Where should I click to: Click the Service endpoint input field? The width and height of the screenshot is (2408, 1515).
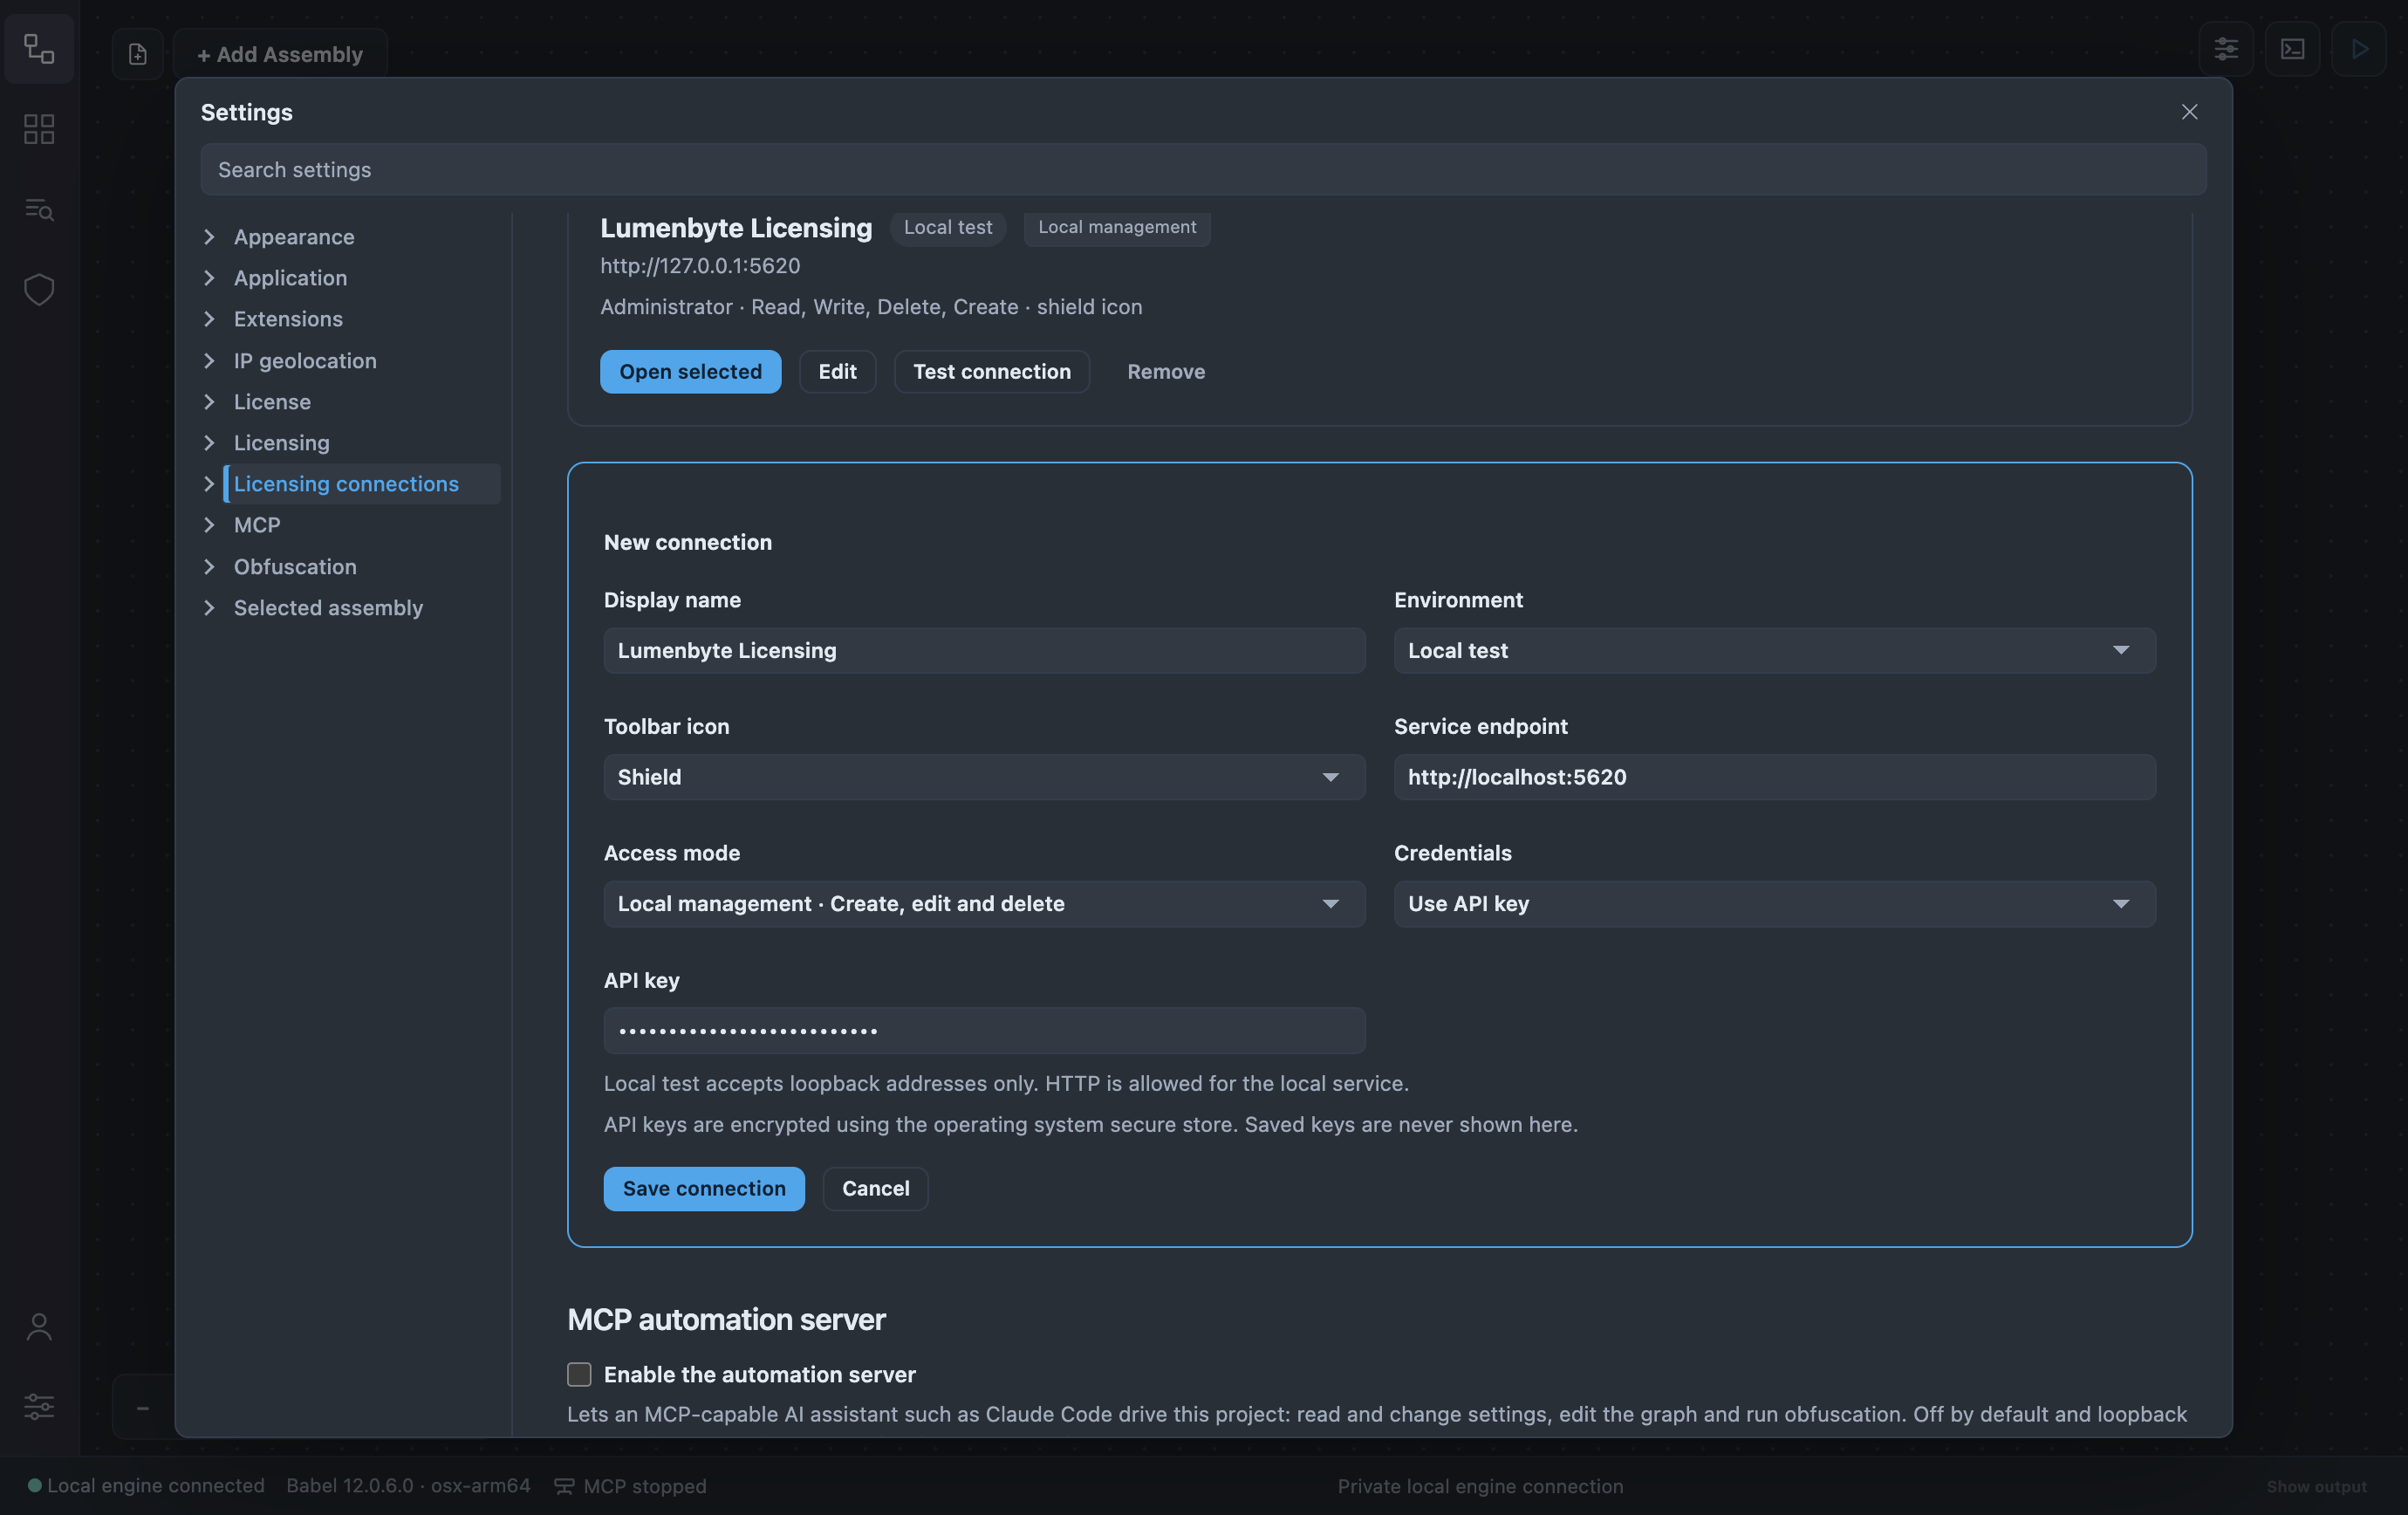(1774, 777)
